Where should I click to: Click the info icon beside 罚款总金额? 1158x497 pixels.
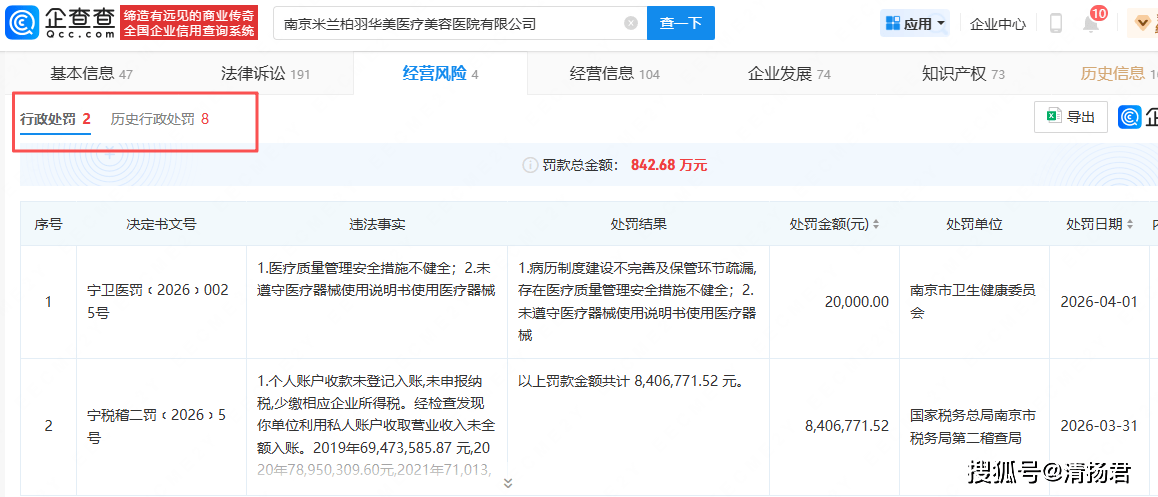[530, 165]
